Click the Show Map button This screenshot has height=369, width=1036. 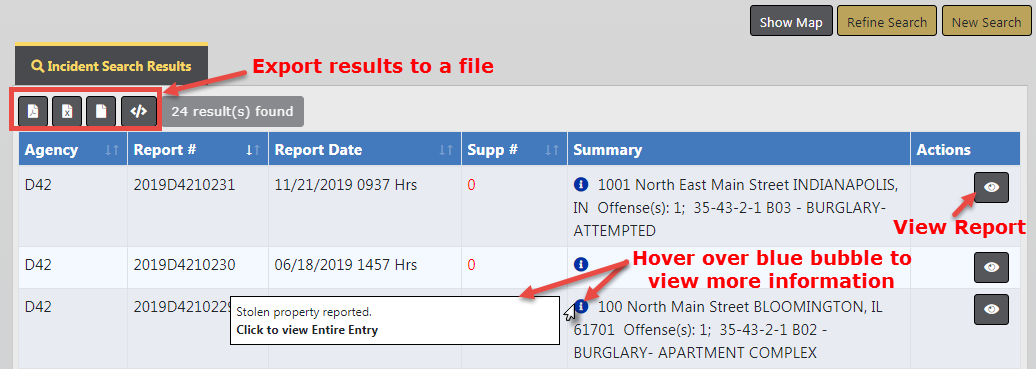pyautogui.click(x=791, y=22)
